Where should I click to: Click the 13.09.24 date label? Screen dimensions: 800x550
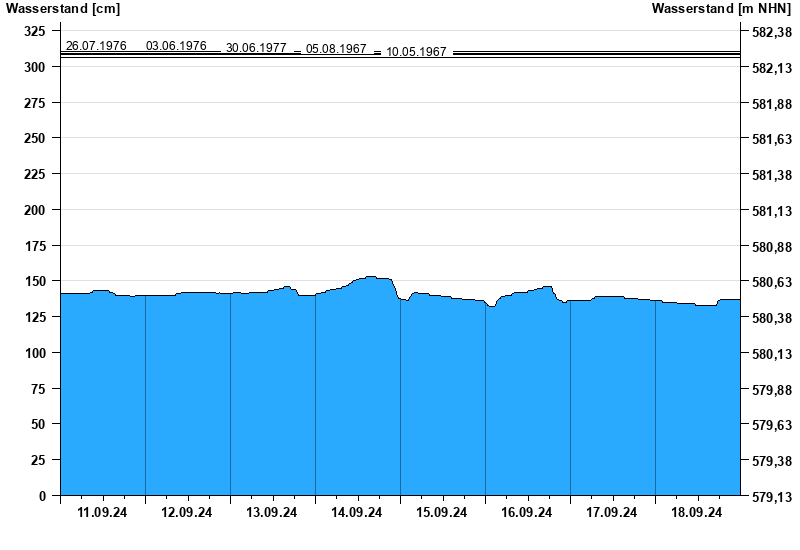(272, 513)
